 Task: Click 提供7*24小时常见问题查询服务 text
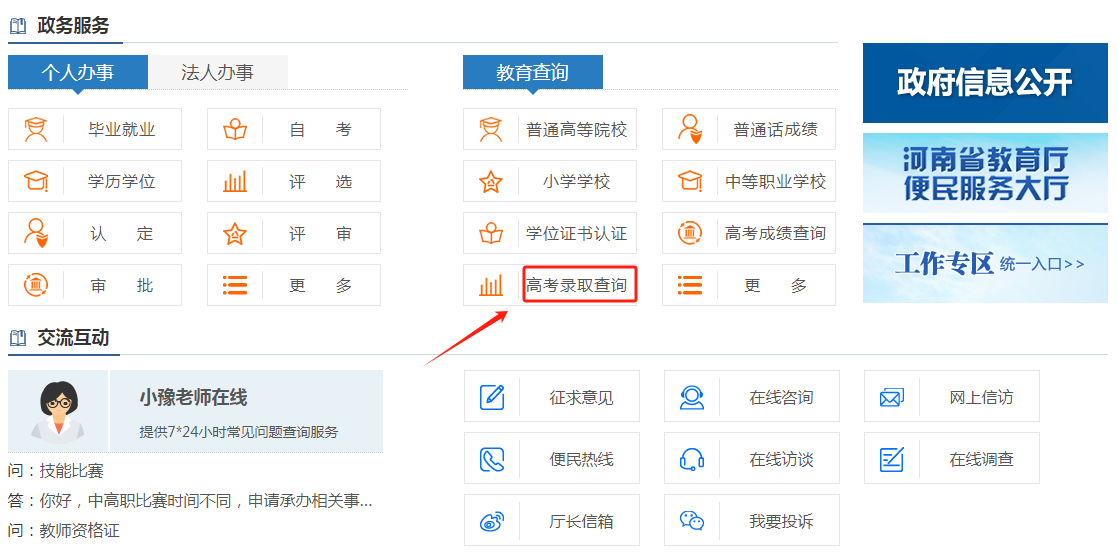click(x=239, y=432)
